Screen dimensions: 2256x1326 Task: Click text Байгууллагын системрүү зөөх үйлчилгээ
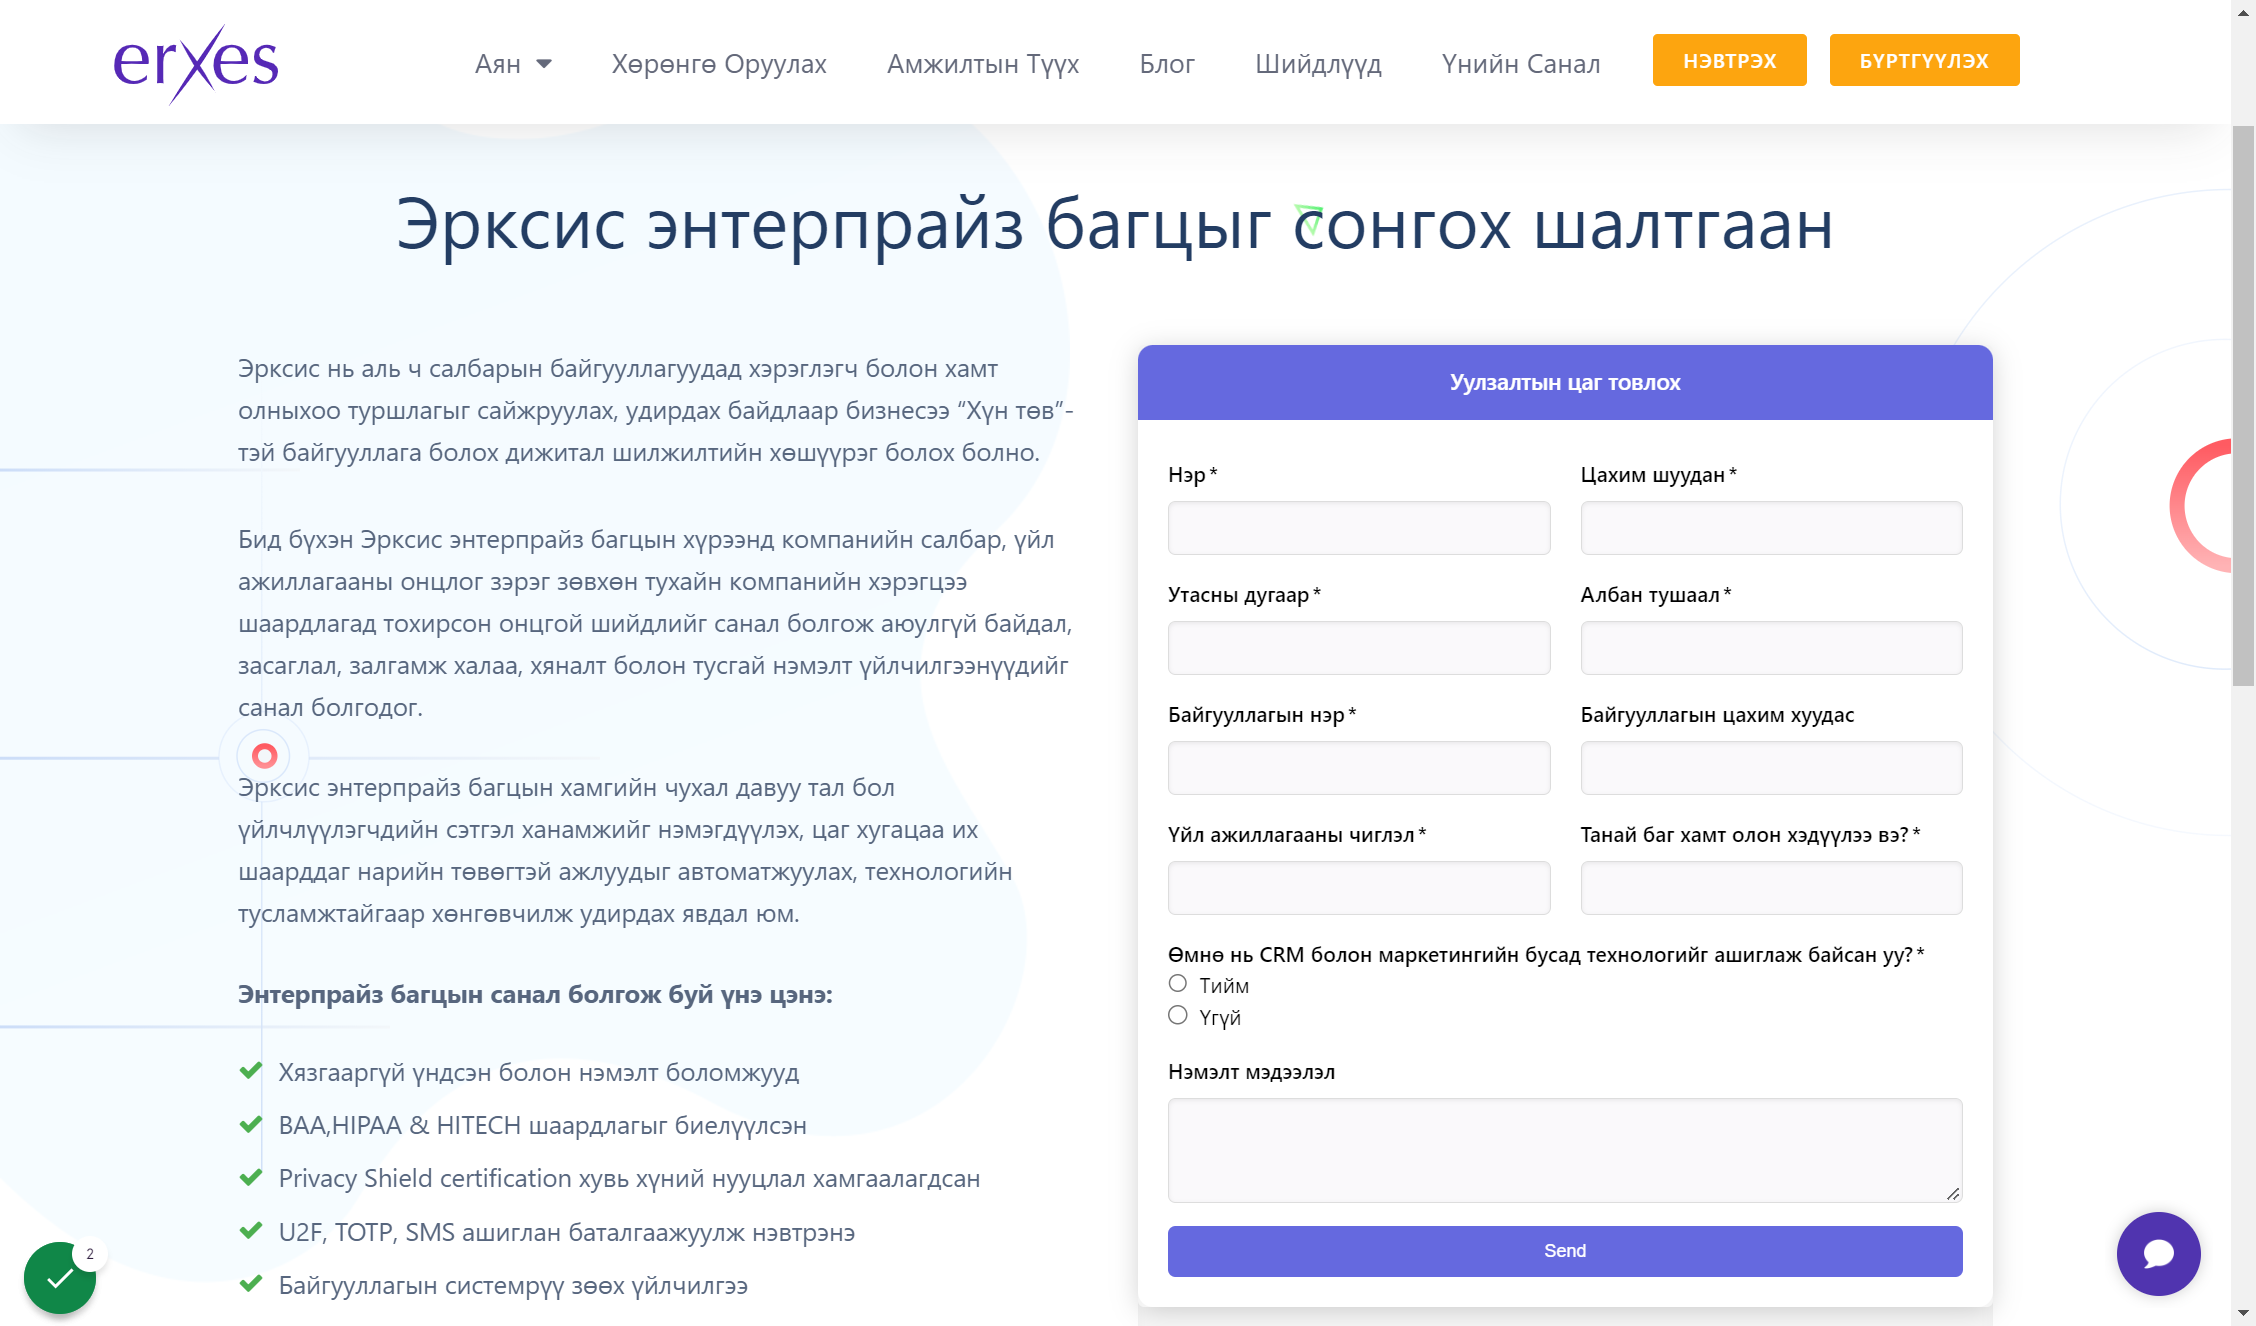click(x=513, y=1286)
